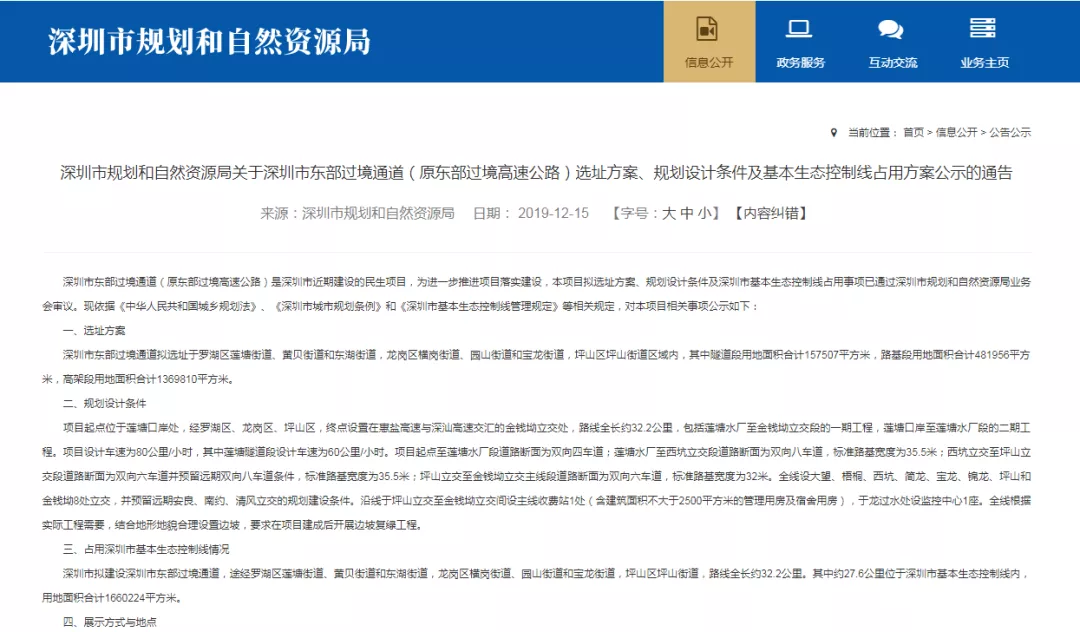Set font size to 小
This screenshot has height=632, width=1080.
tap(706, 213)
